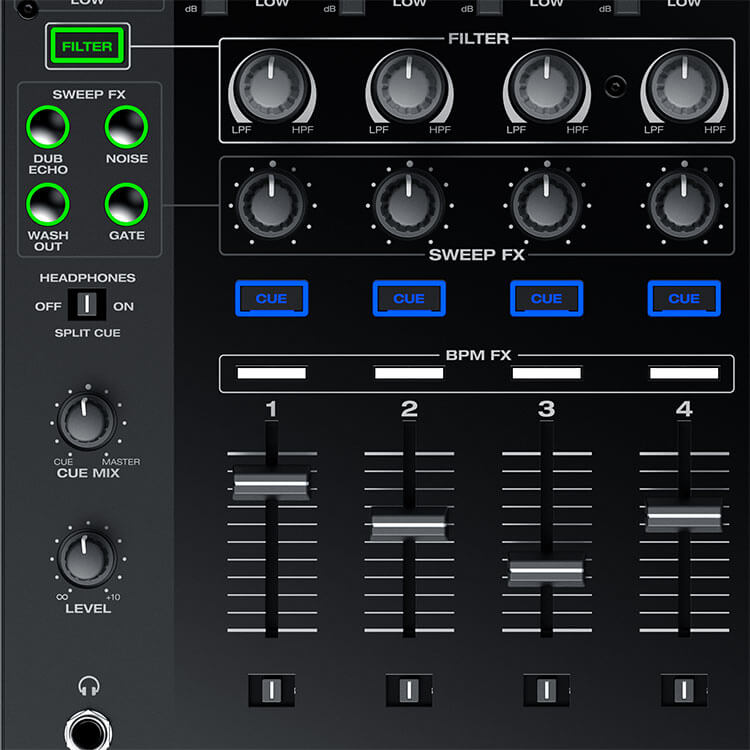750x750 pixels.
Task: Select the Noise sweep effect
Action: click(x=126, y=127)
